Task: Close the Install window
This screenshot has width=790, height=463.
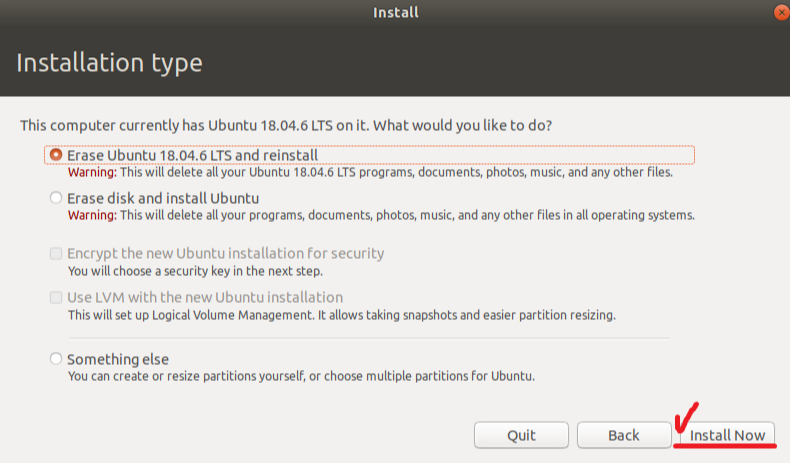Action: point(781,12)
